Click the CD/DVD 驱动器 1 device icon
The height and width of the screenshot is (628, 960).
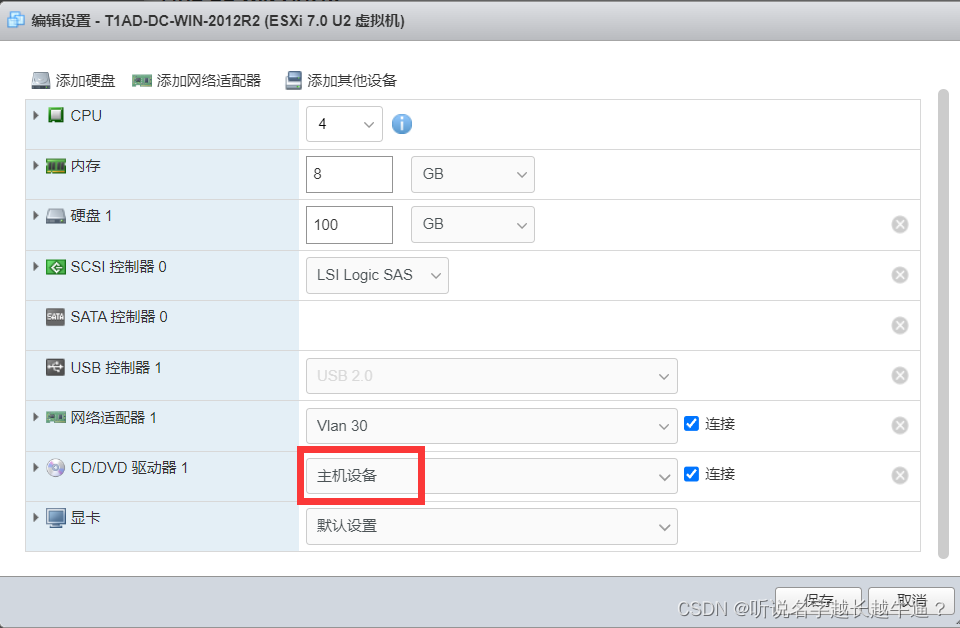(x=55, y=467)
